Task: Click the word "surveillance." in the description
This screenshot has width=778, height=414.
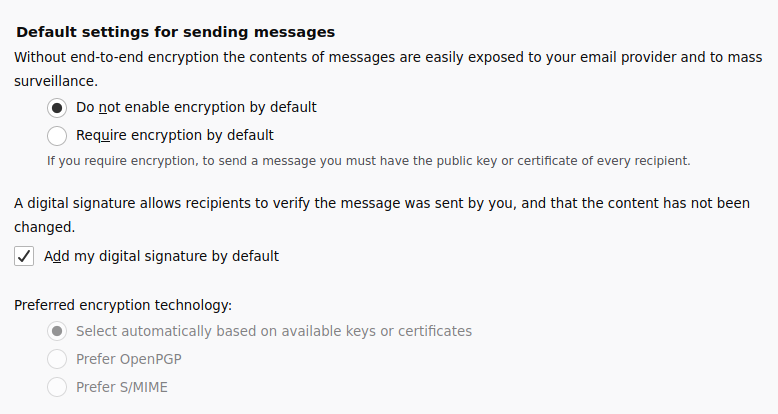Action: click(x=55, y=80)
